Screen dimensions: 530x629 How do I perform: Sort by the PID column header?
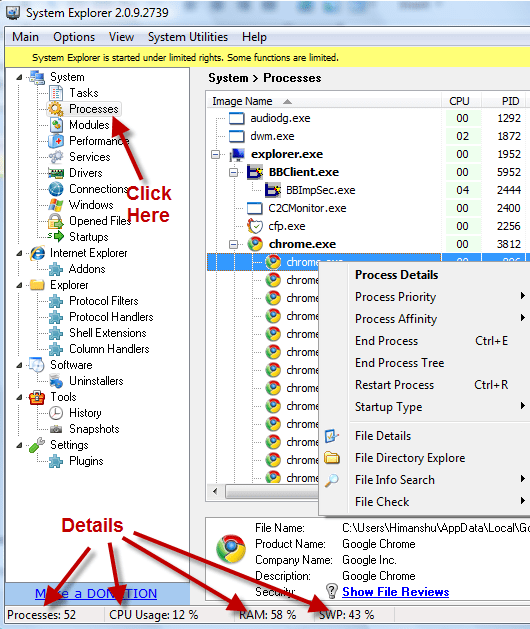506,101
